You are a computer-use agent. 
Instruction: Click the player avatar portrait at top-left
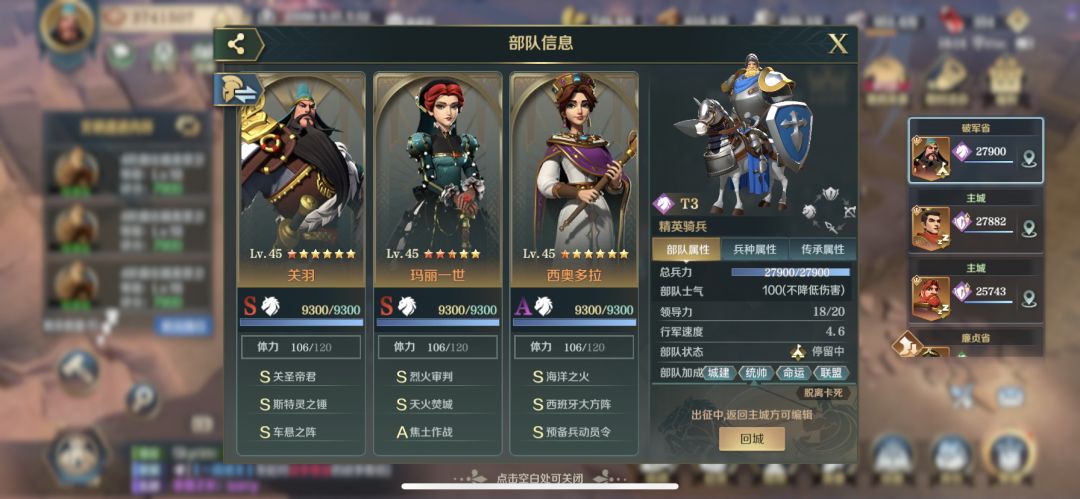click(x=67, y=28)
